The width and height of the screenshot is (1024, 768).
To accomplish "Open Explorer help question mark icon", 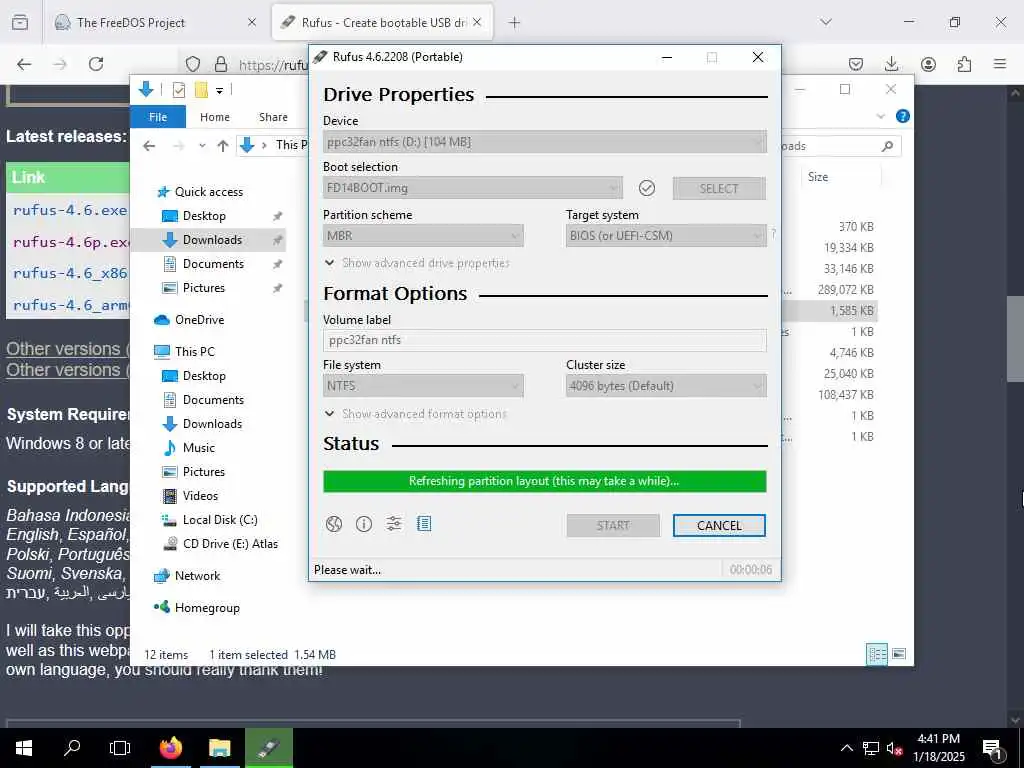I will click(903, 116).
